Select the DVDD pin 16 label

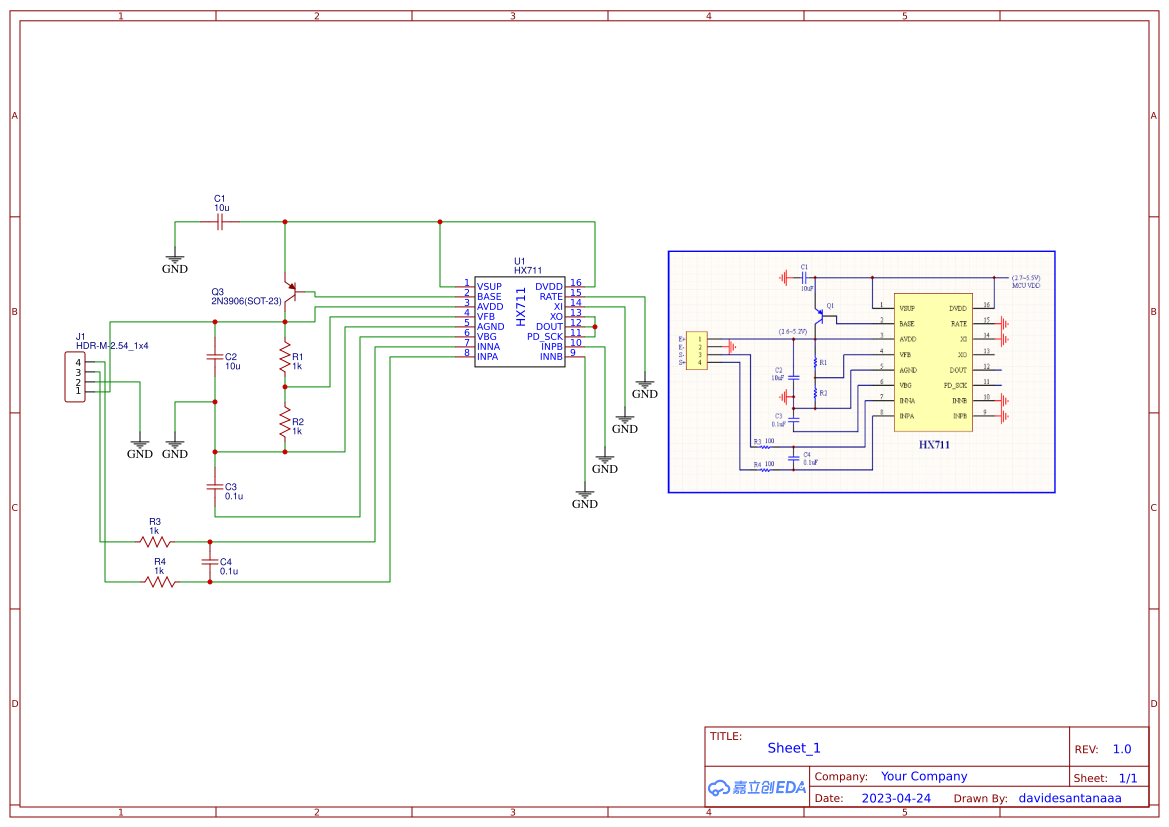pos(549,287)
